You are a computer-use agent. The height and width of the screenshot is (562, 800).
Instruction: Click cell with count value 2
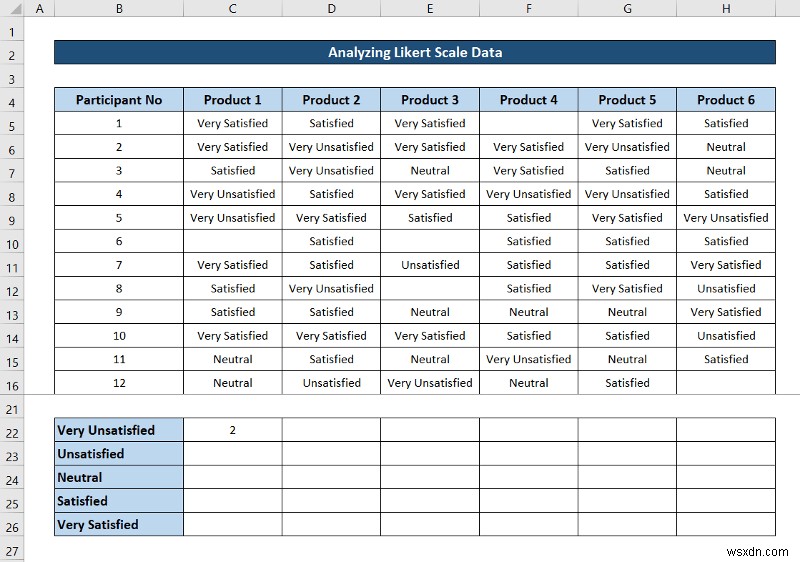[x=233, y=430]
